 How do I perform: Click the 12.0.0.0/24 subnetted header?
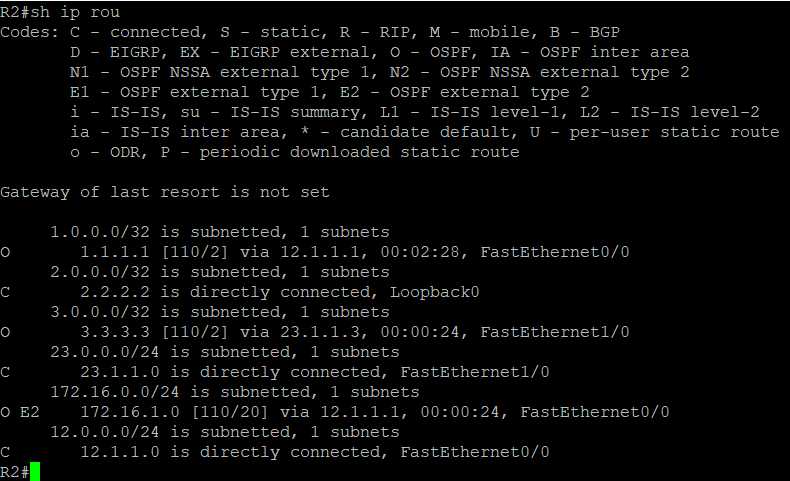point(225,432)
